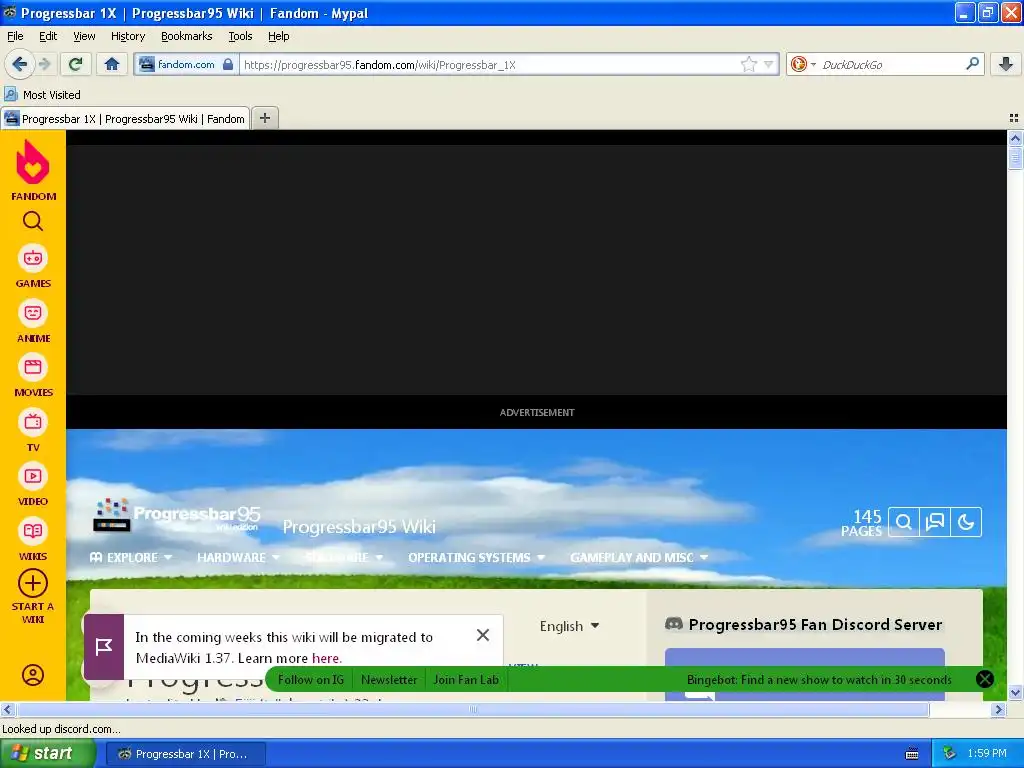Click the URL address field

(x=490, y=64)
